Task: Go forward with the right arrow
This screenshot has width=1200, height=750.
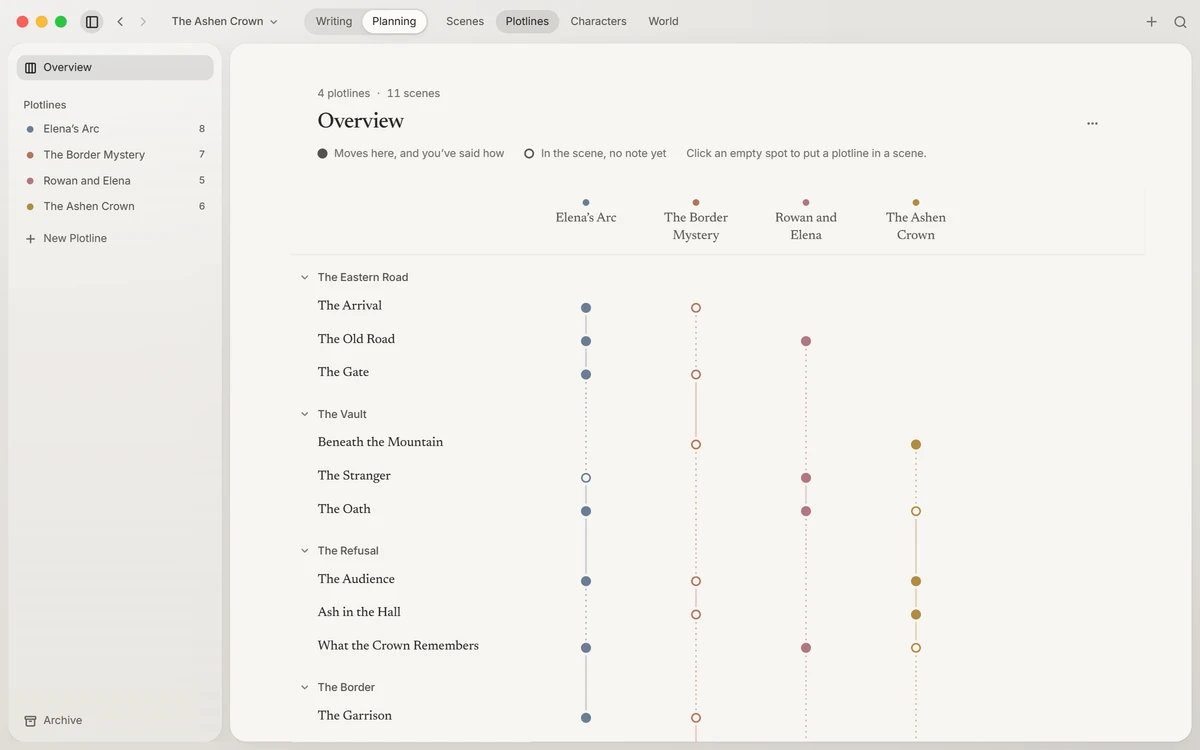Action: 143,21
